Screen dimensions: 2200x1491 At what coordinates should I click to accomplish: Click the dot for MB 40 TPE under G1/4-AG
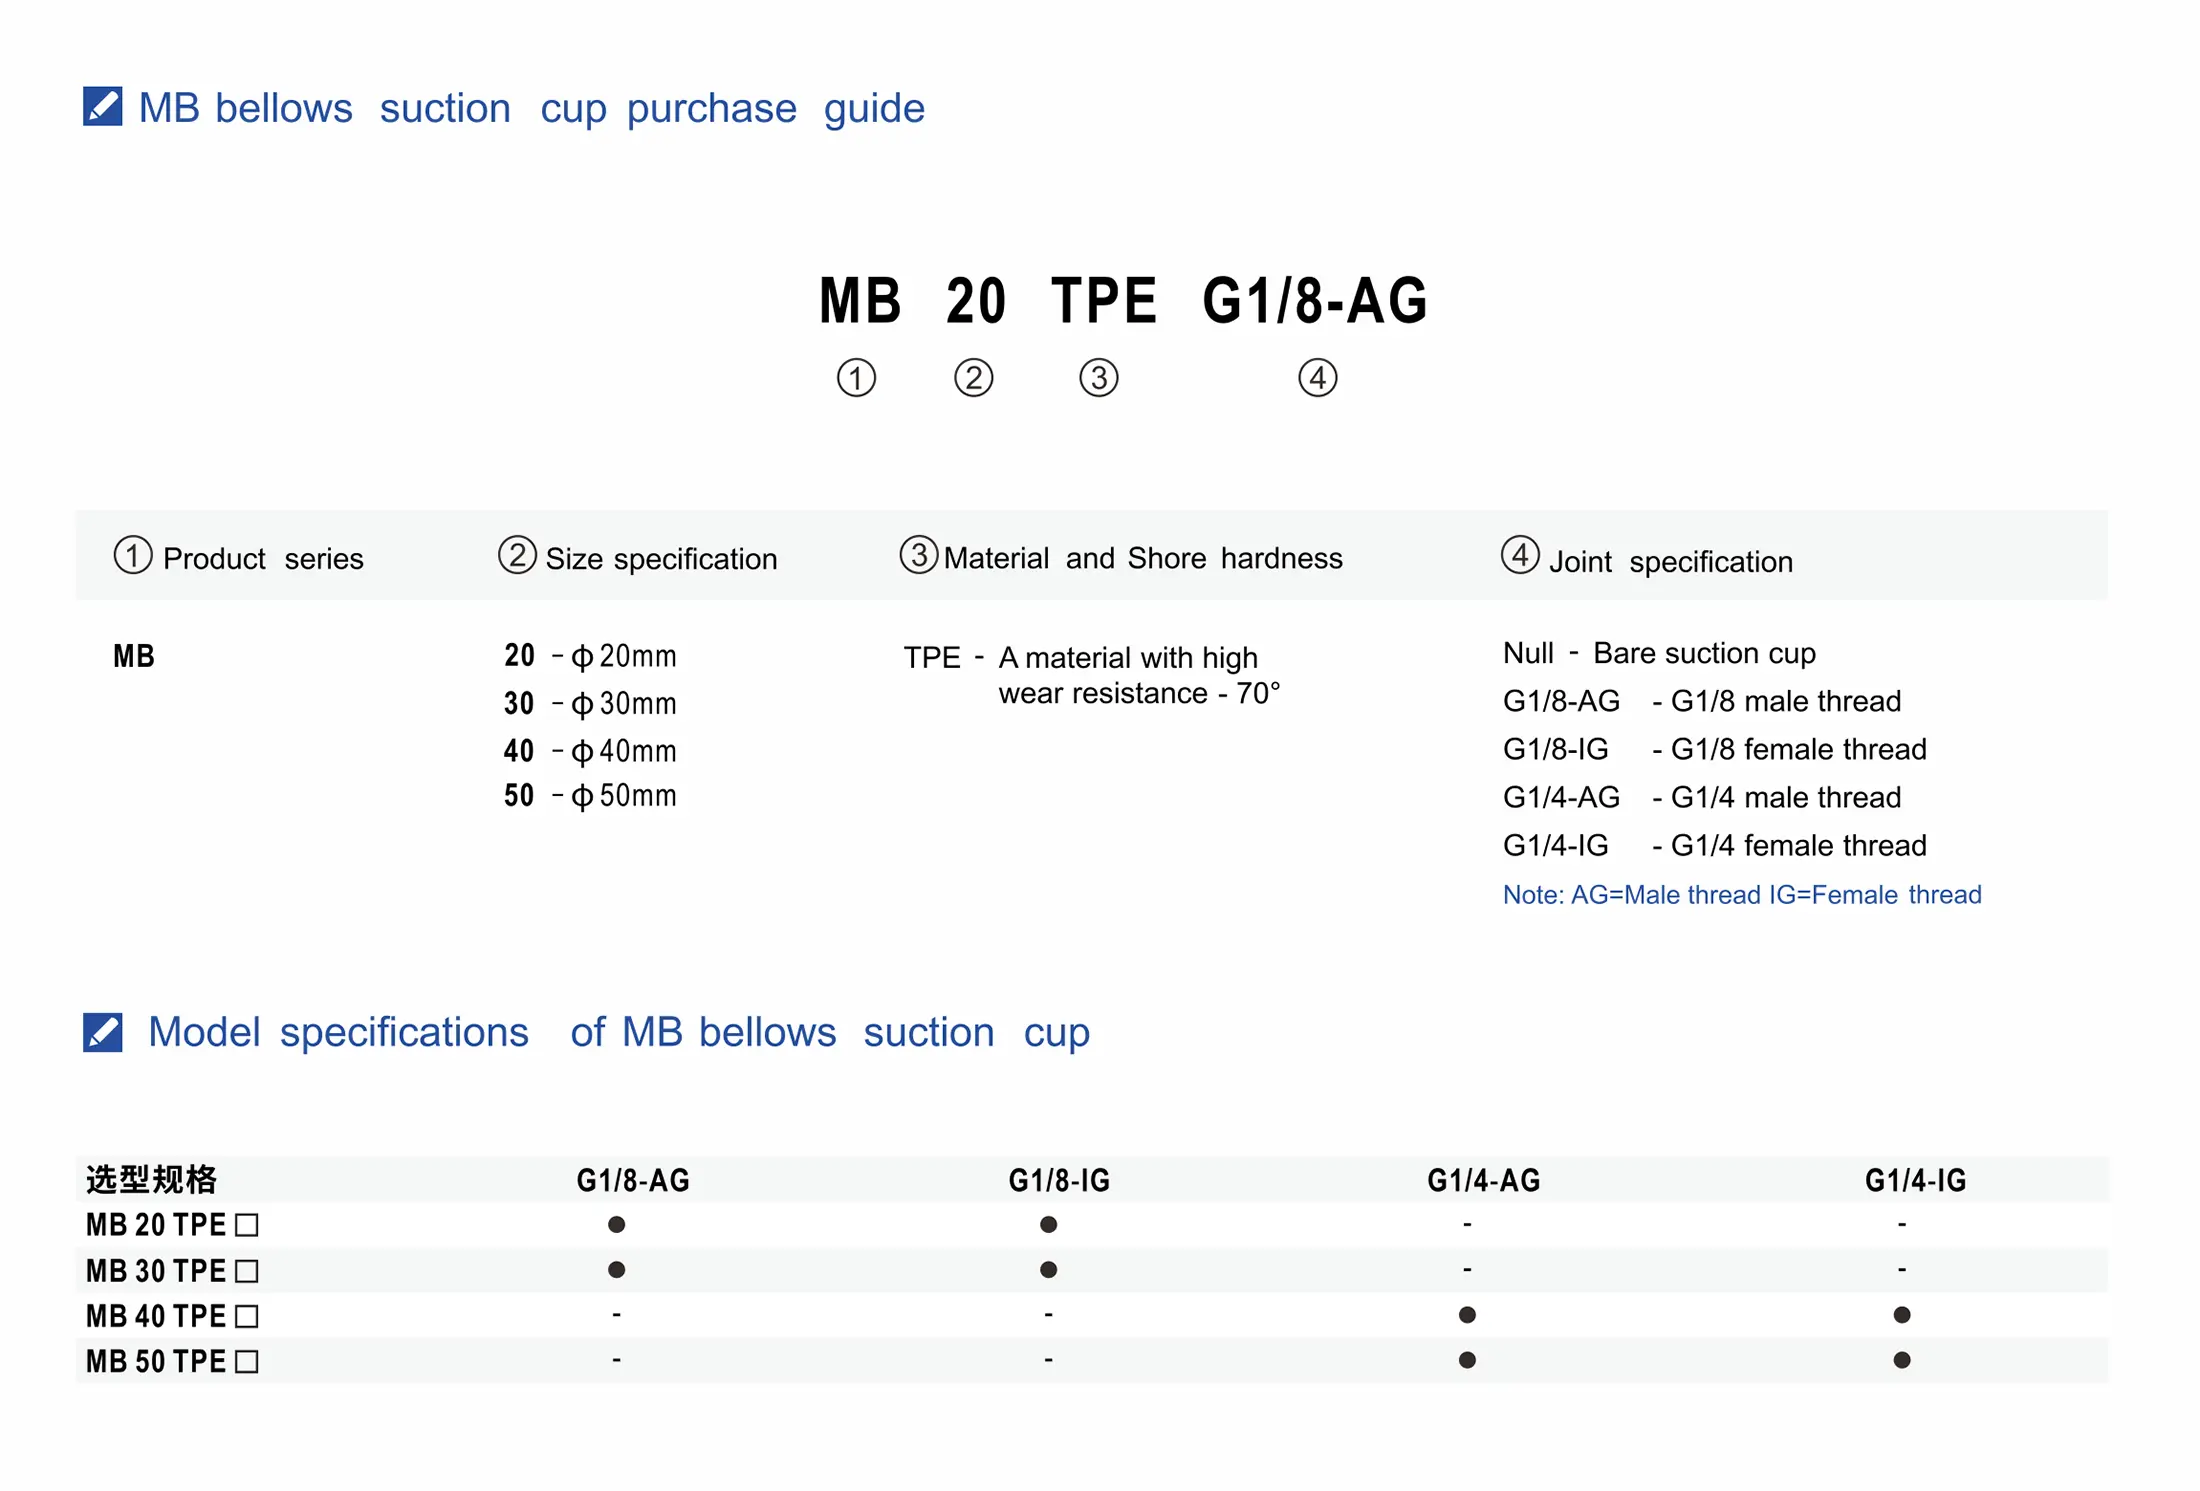coord(1467,1315)
